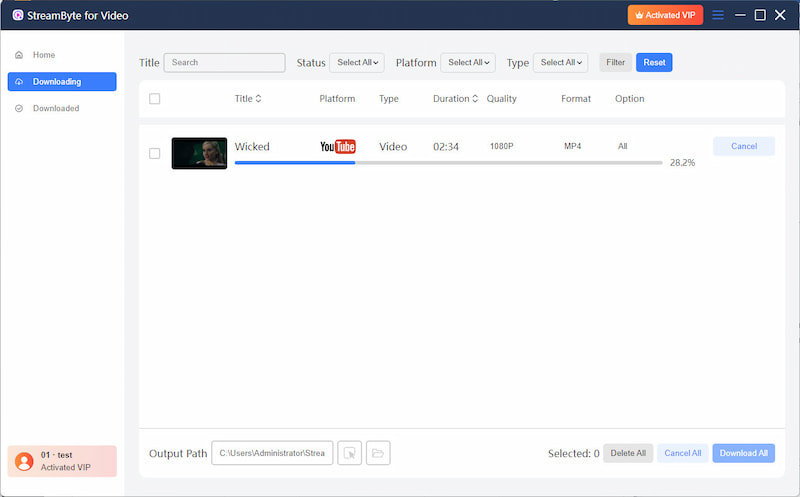Click the user avatar icon
This screenshot has height=497, width=800.
24,461
